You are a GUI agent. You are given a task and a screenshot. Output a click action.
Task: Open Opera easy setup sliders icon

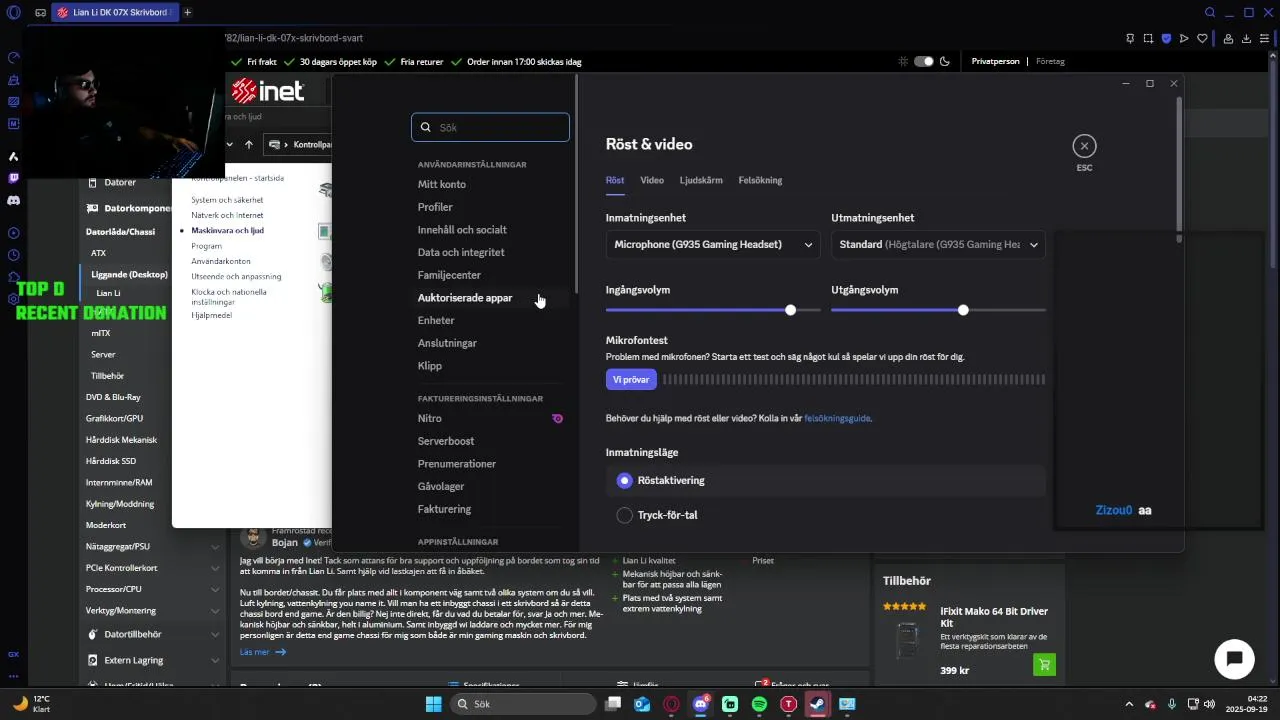coord(1264,39)
